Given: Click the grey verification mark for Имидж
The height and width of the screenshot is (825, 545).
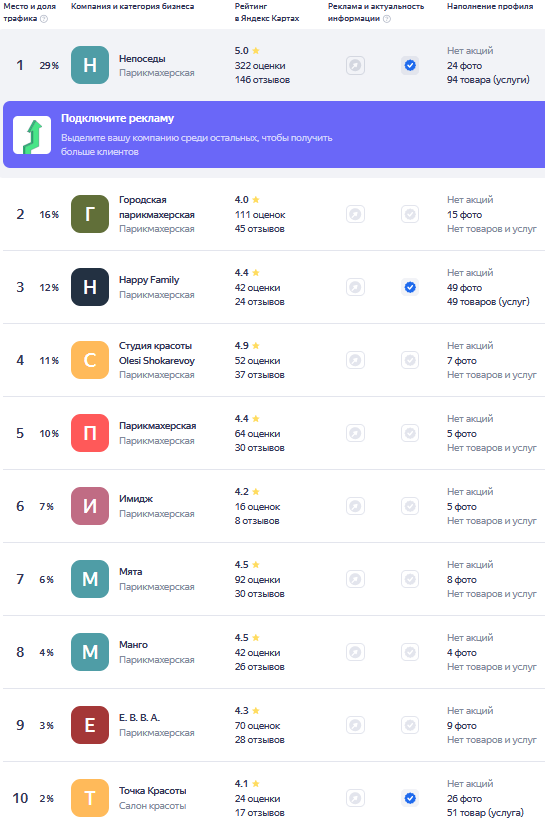Looking at the screenshot, I should click(410, 506).
